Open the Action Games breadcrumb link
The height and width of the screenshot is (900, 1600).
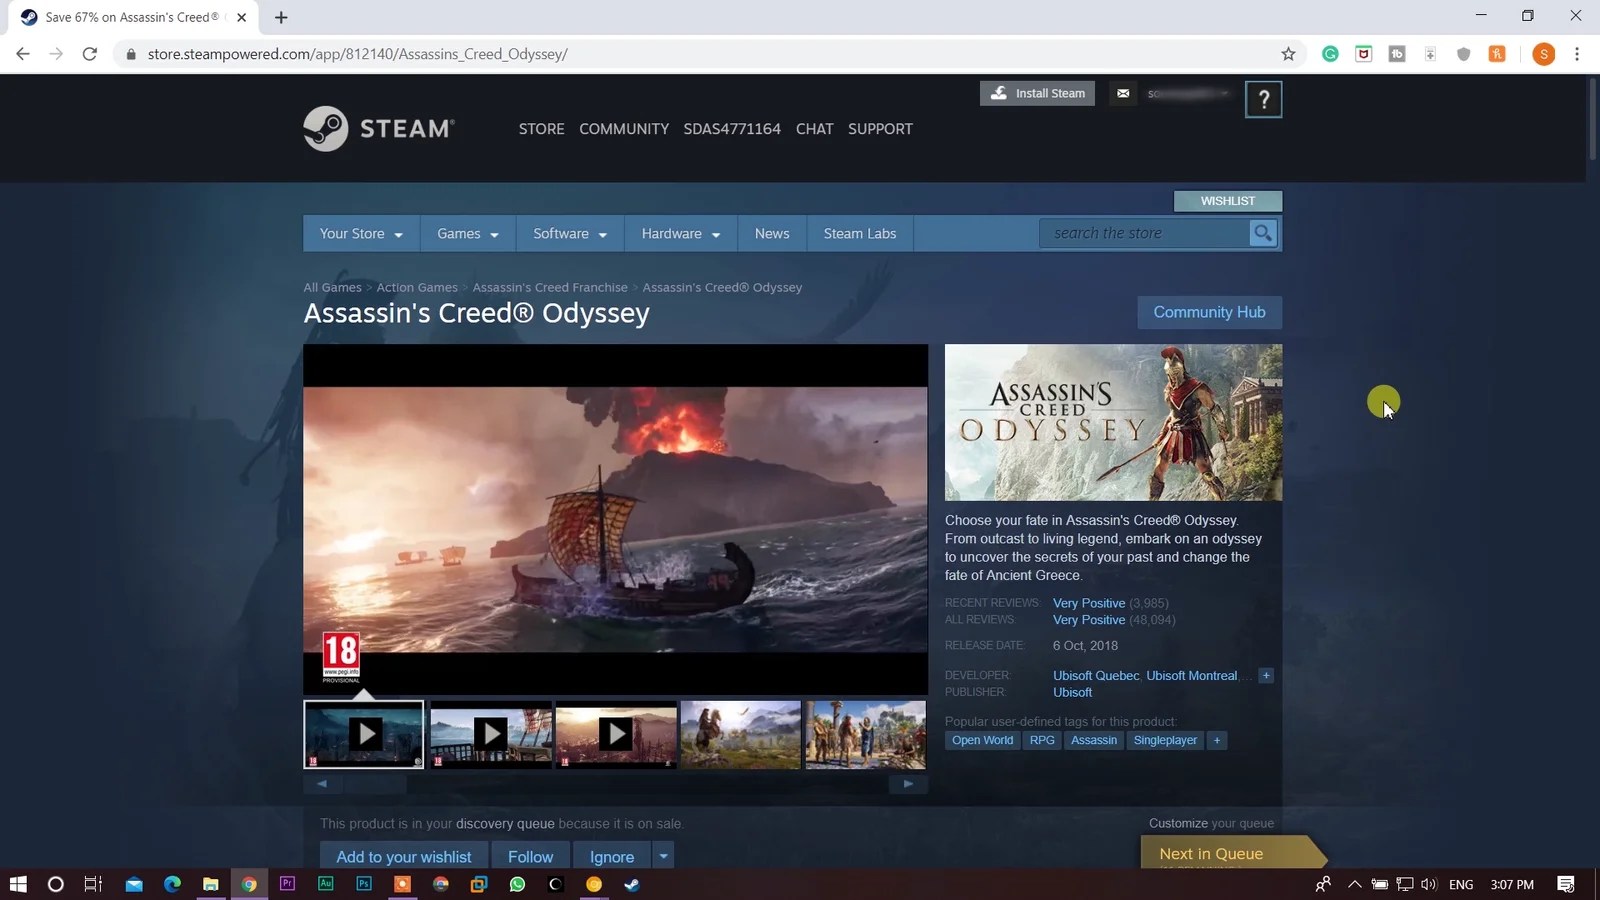[417, 287]
